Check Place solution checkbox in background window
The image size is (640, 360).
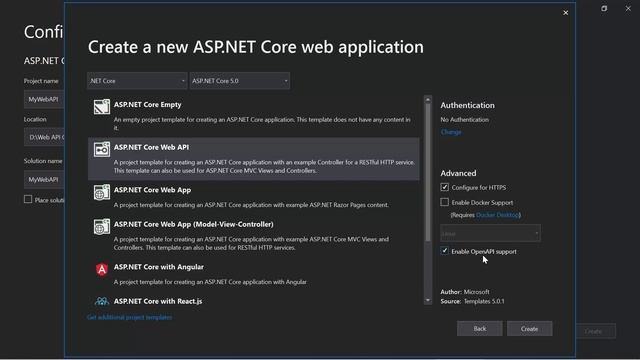click(28, 199)
